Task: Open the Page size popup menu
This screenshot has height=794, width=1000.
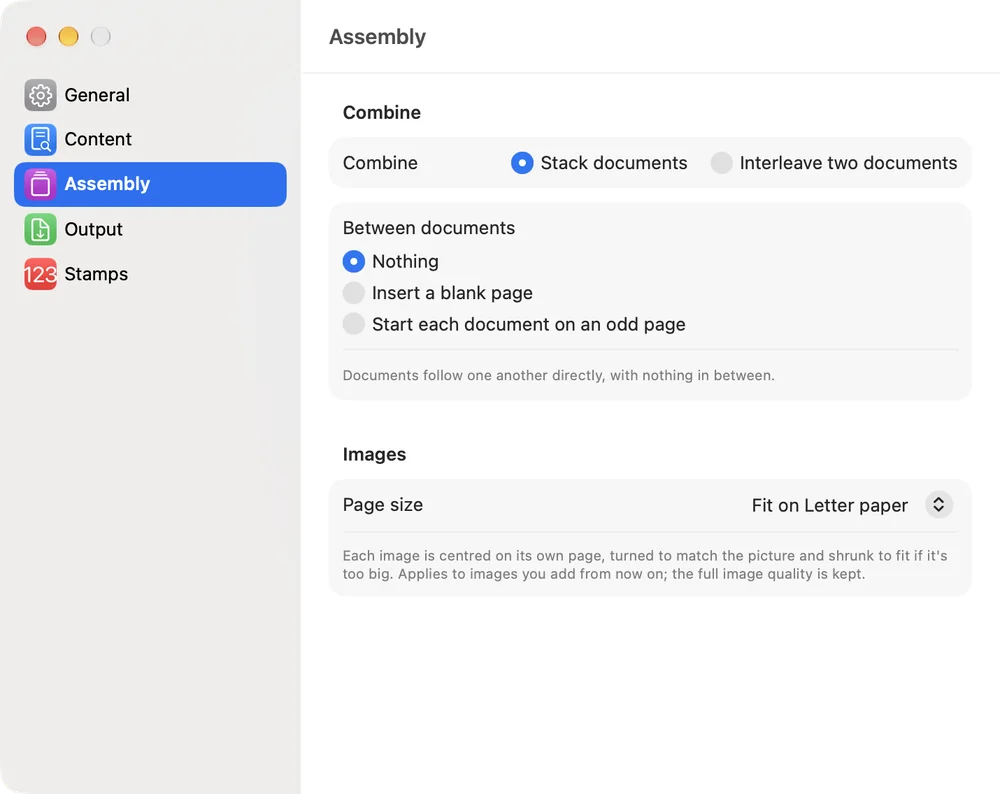Action: (852, 505)
